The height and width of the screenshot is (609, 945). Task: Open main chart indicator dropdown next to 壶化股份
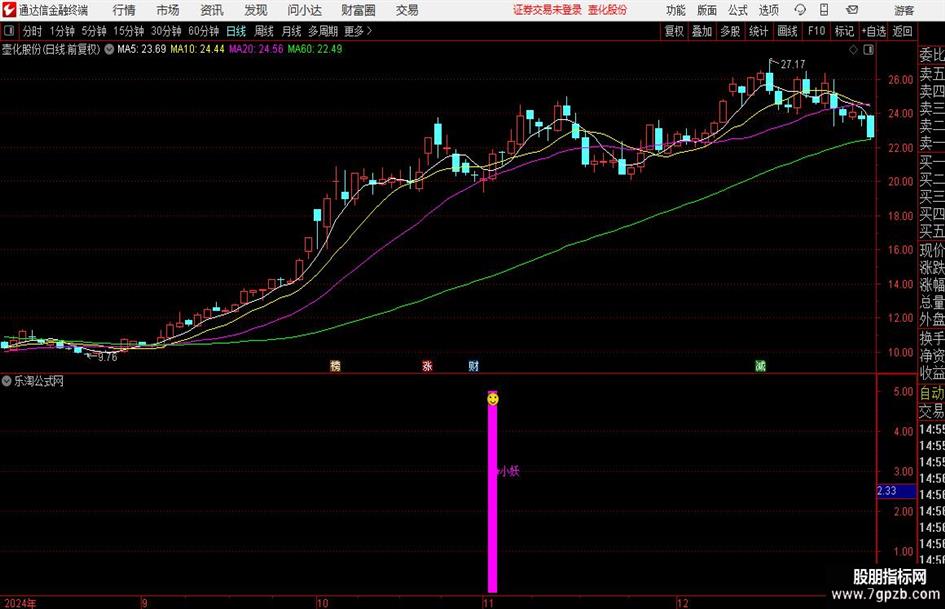[x=109, y=49]
